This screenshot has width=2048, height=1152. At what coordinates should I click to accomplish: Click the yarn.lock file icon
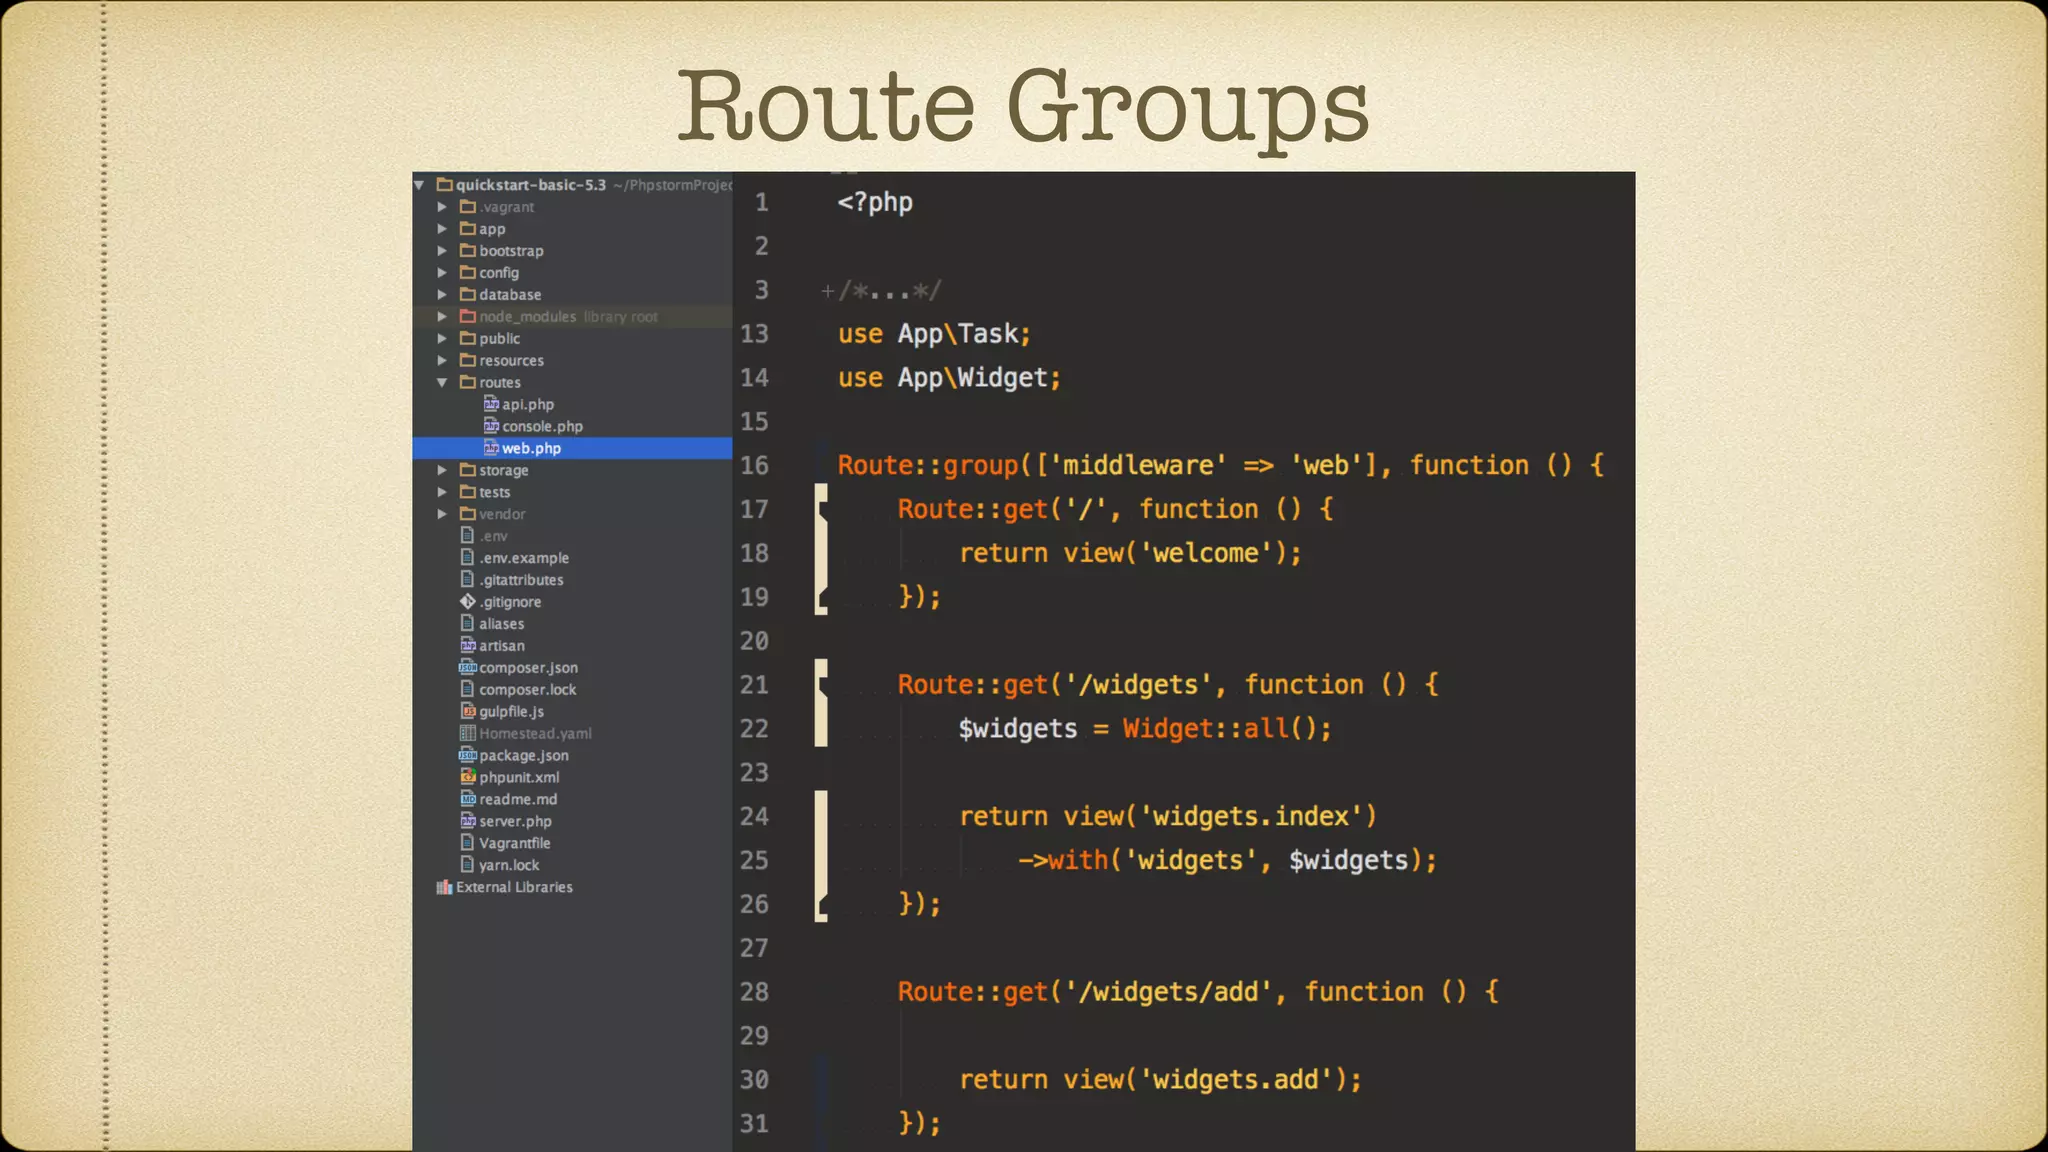click(x=467, y=865)
